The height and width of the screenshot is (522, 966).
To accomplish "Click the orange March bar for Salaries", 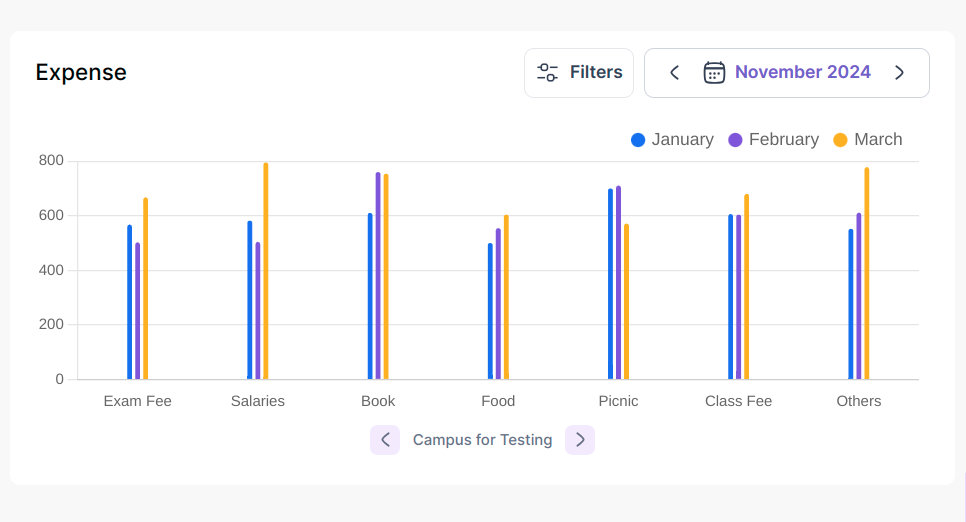I will coord(265,270).
